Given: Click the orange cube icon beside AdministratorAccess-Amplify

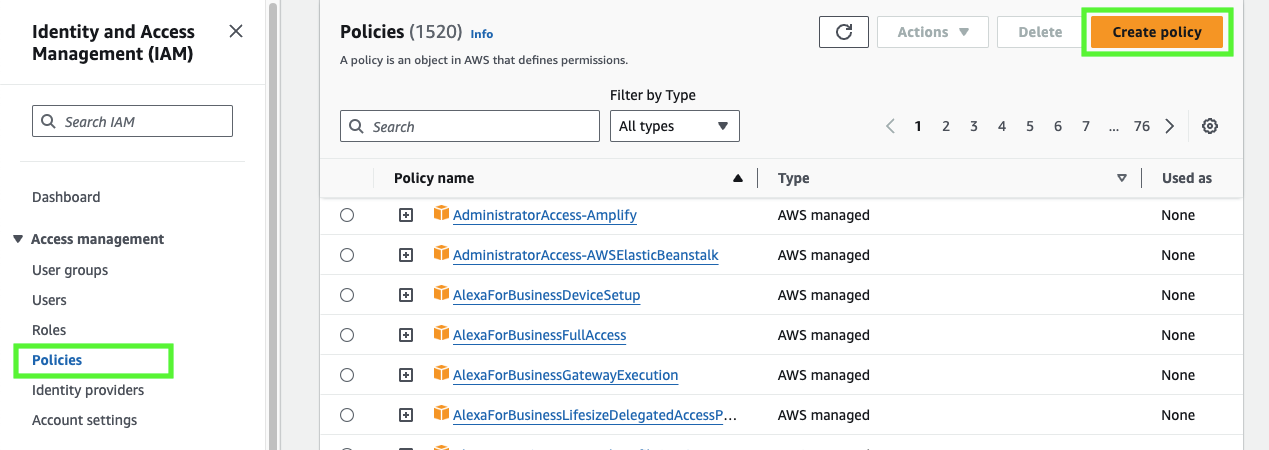Looking at the screenshot, I should click(x=441, y=214).
